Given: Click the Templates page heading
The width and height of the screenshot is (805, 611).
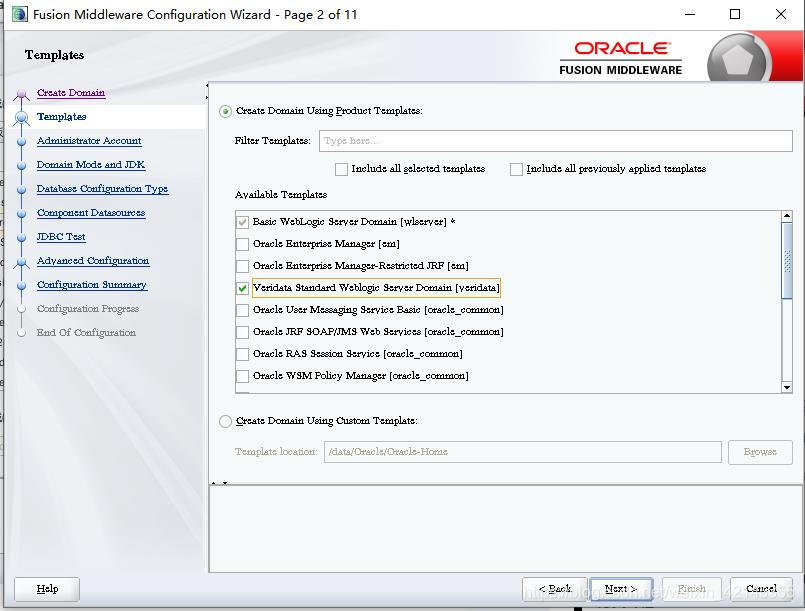Looking at the screenshot, I should (x=54, y=55).
